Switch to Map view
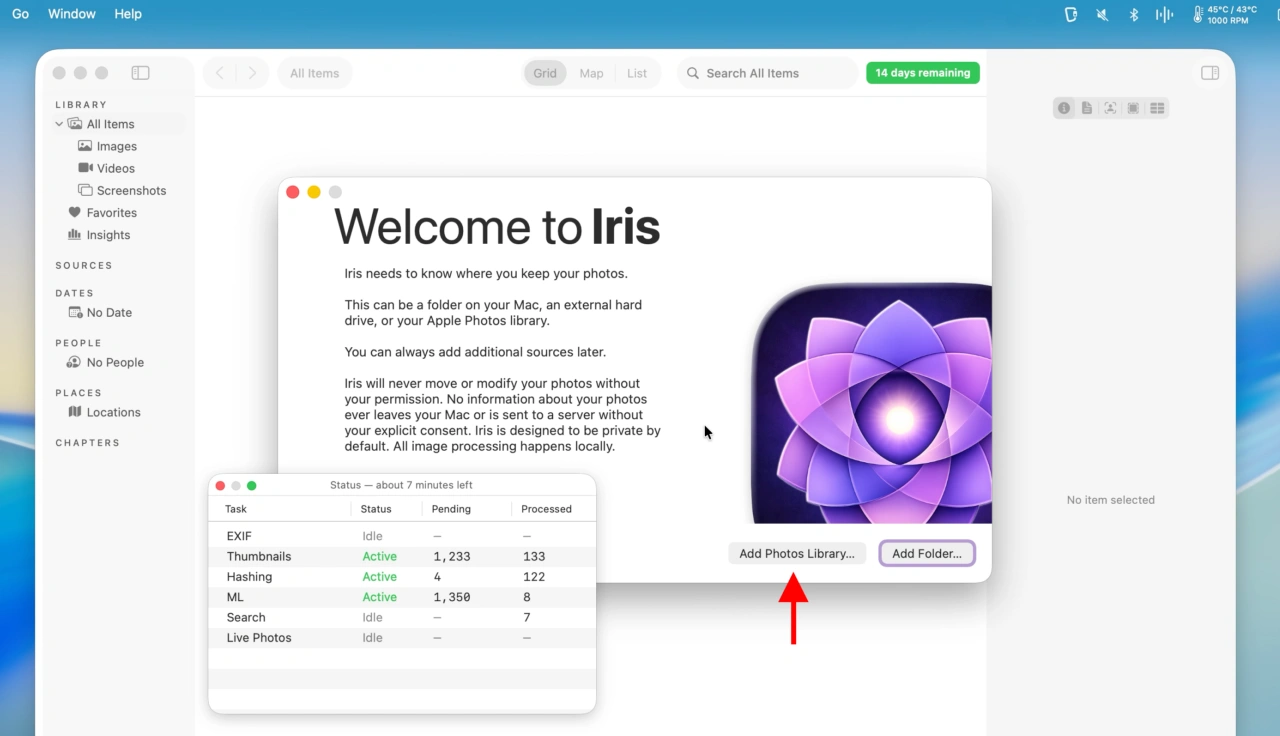The height and width of the screenshot is (736, 1280). pos(592,73)
